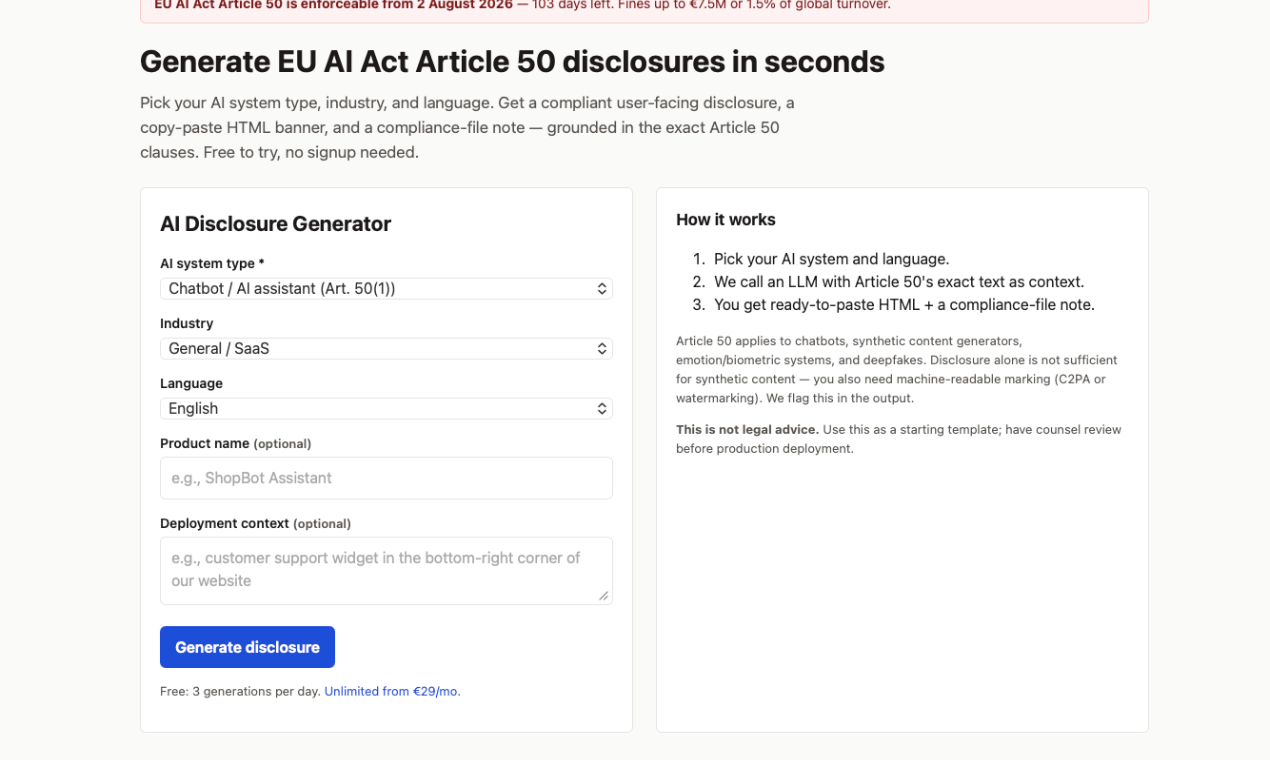
Task: Click the Industry selector chevron icon
Action: 601,348
